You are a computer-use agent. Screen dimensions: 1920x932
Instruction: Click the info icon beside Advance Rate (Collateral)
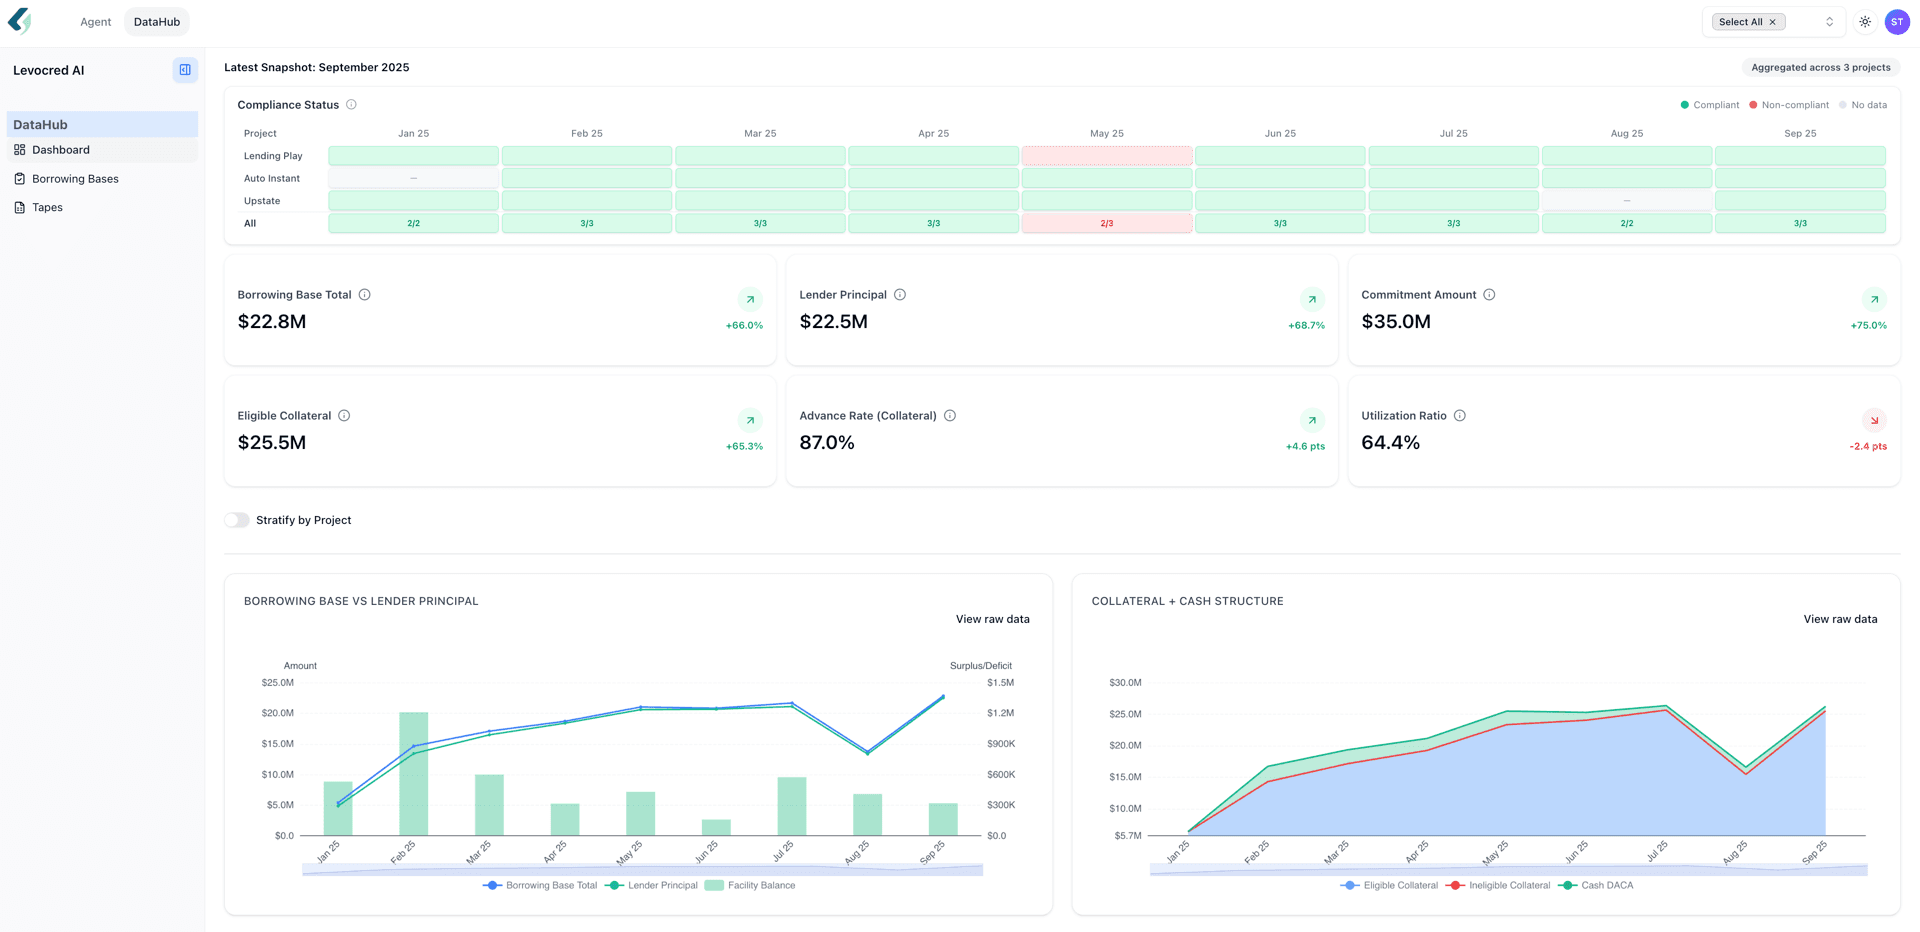pyautogui.click(x=949, y=415)
